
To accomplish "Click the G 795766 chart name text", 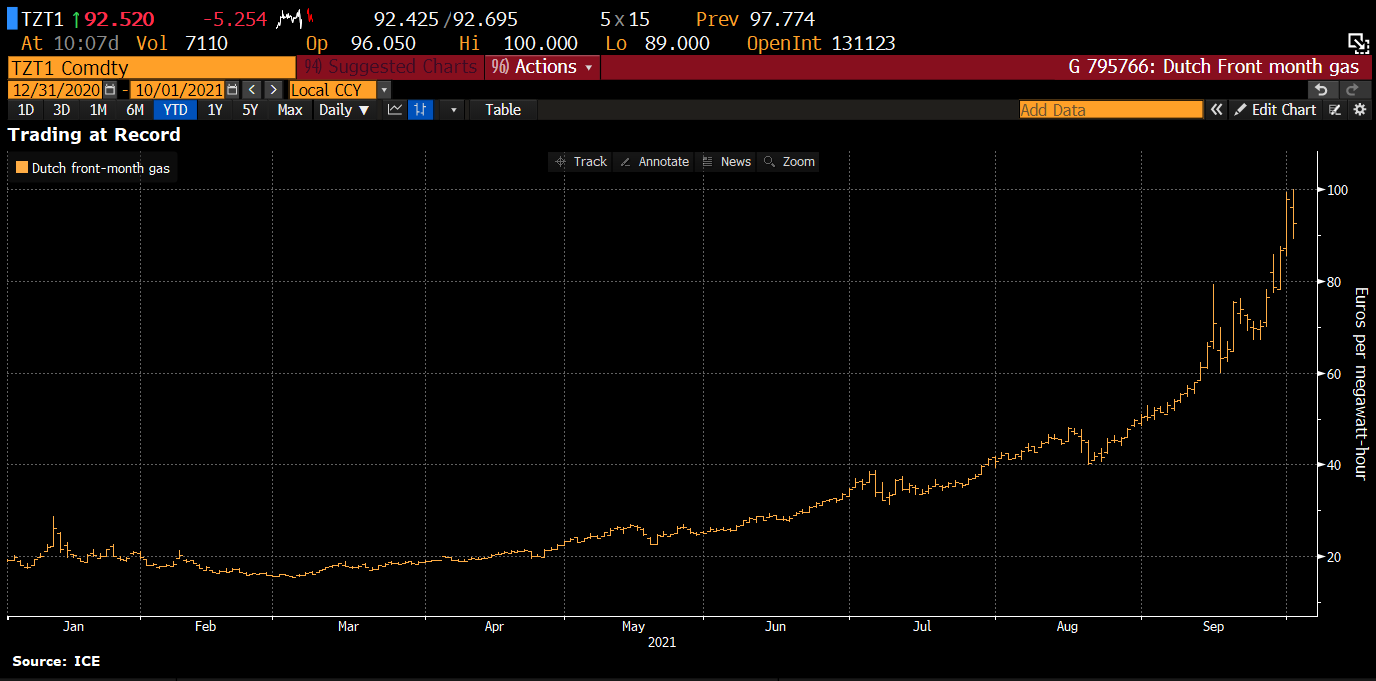I will (x=1214, y=67).
